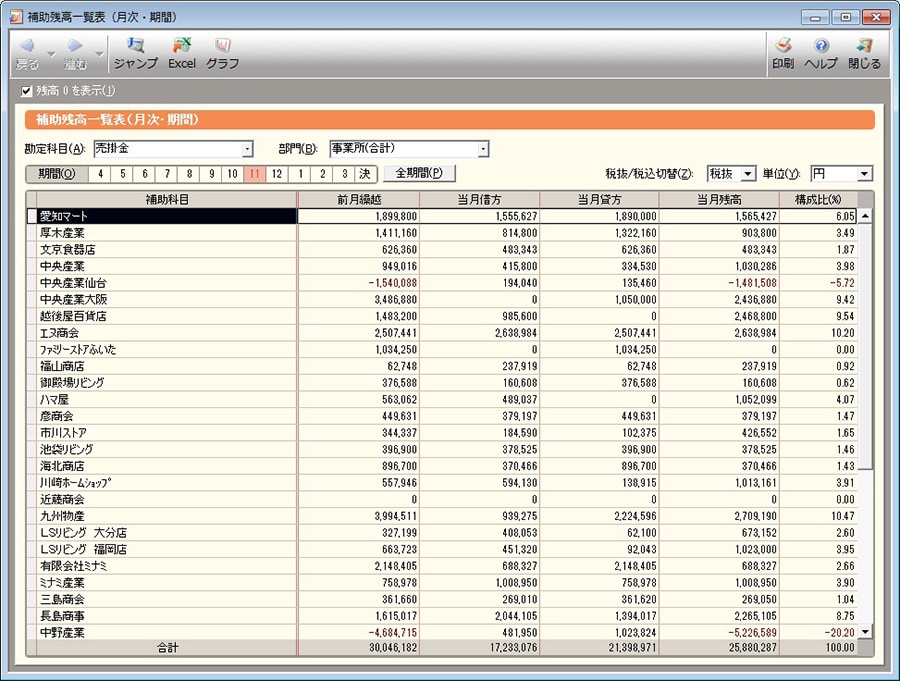
Task: Open the 部門 dropdown showing 事業所(合計)
Action: 483,149
